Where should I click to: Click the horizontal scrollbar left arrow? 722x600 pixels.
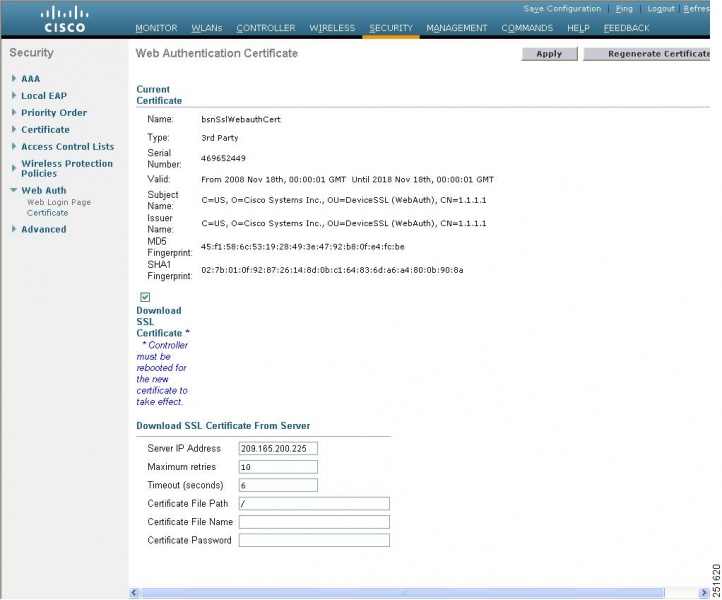135,593
